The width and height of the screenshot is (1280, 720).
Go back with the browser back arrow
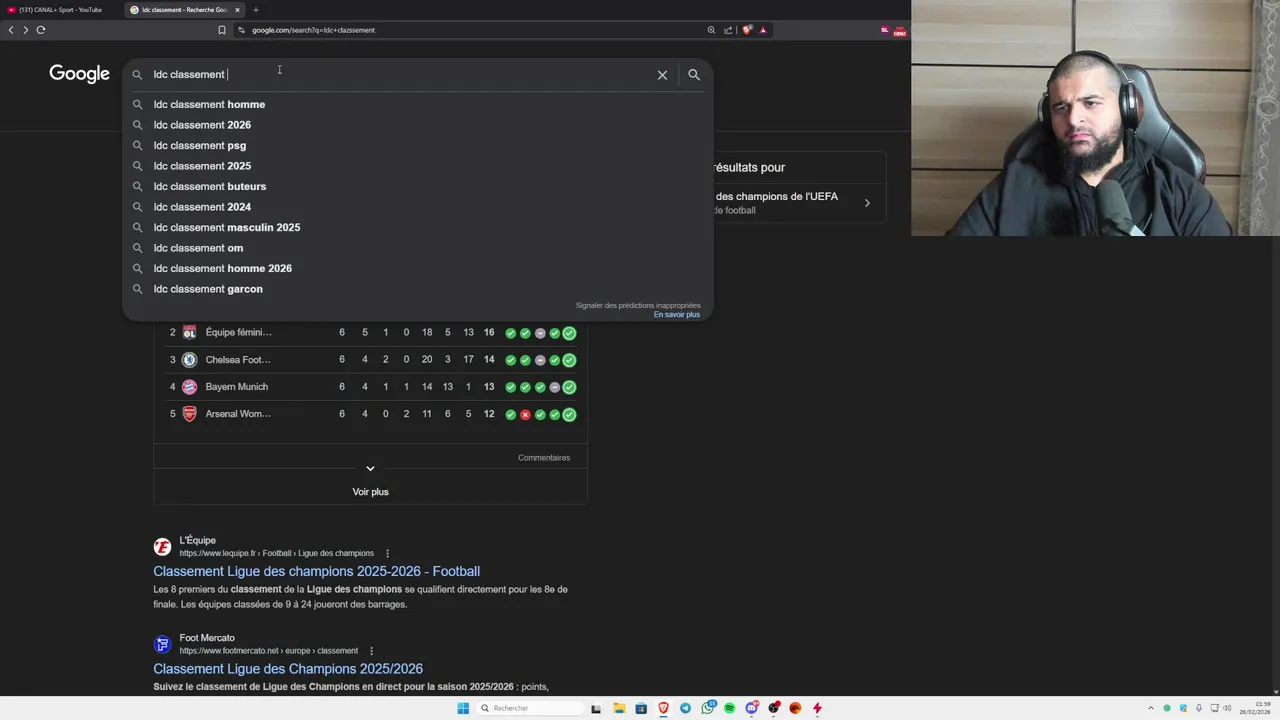tap(11, 30)
